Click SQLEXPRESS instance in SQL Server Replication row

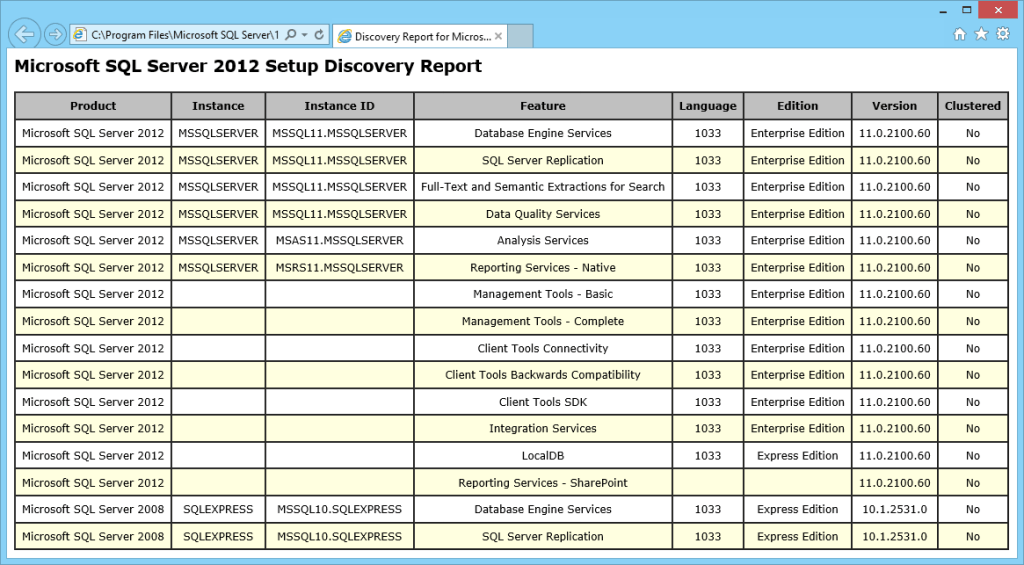click(x=218, y=536)
